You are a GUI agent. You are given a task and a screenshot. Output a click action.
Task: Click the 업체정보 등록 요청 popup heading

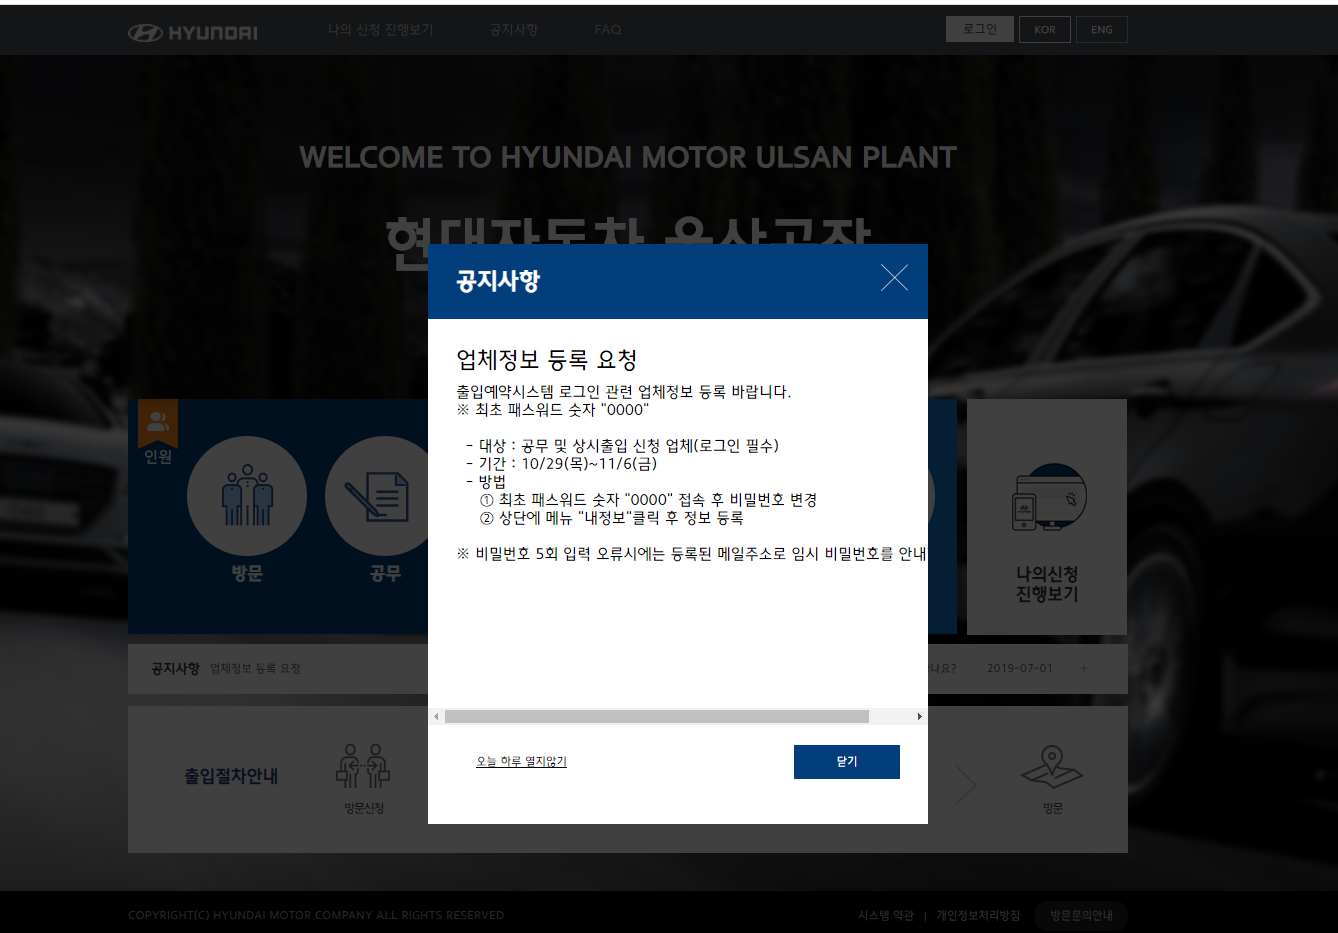(x=547, y=360)
